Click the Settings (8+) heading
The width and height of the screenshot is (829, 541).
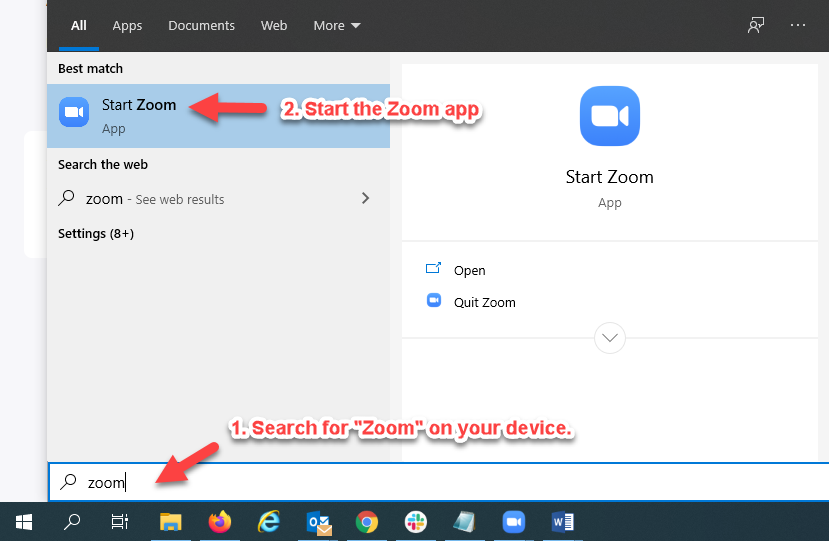click(96, 233)
